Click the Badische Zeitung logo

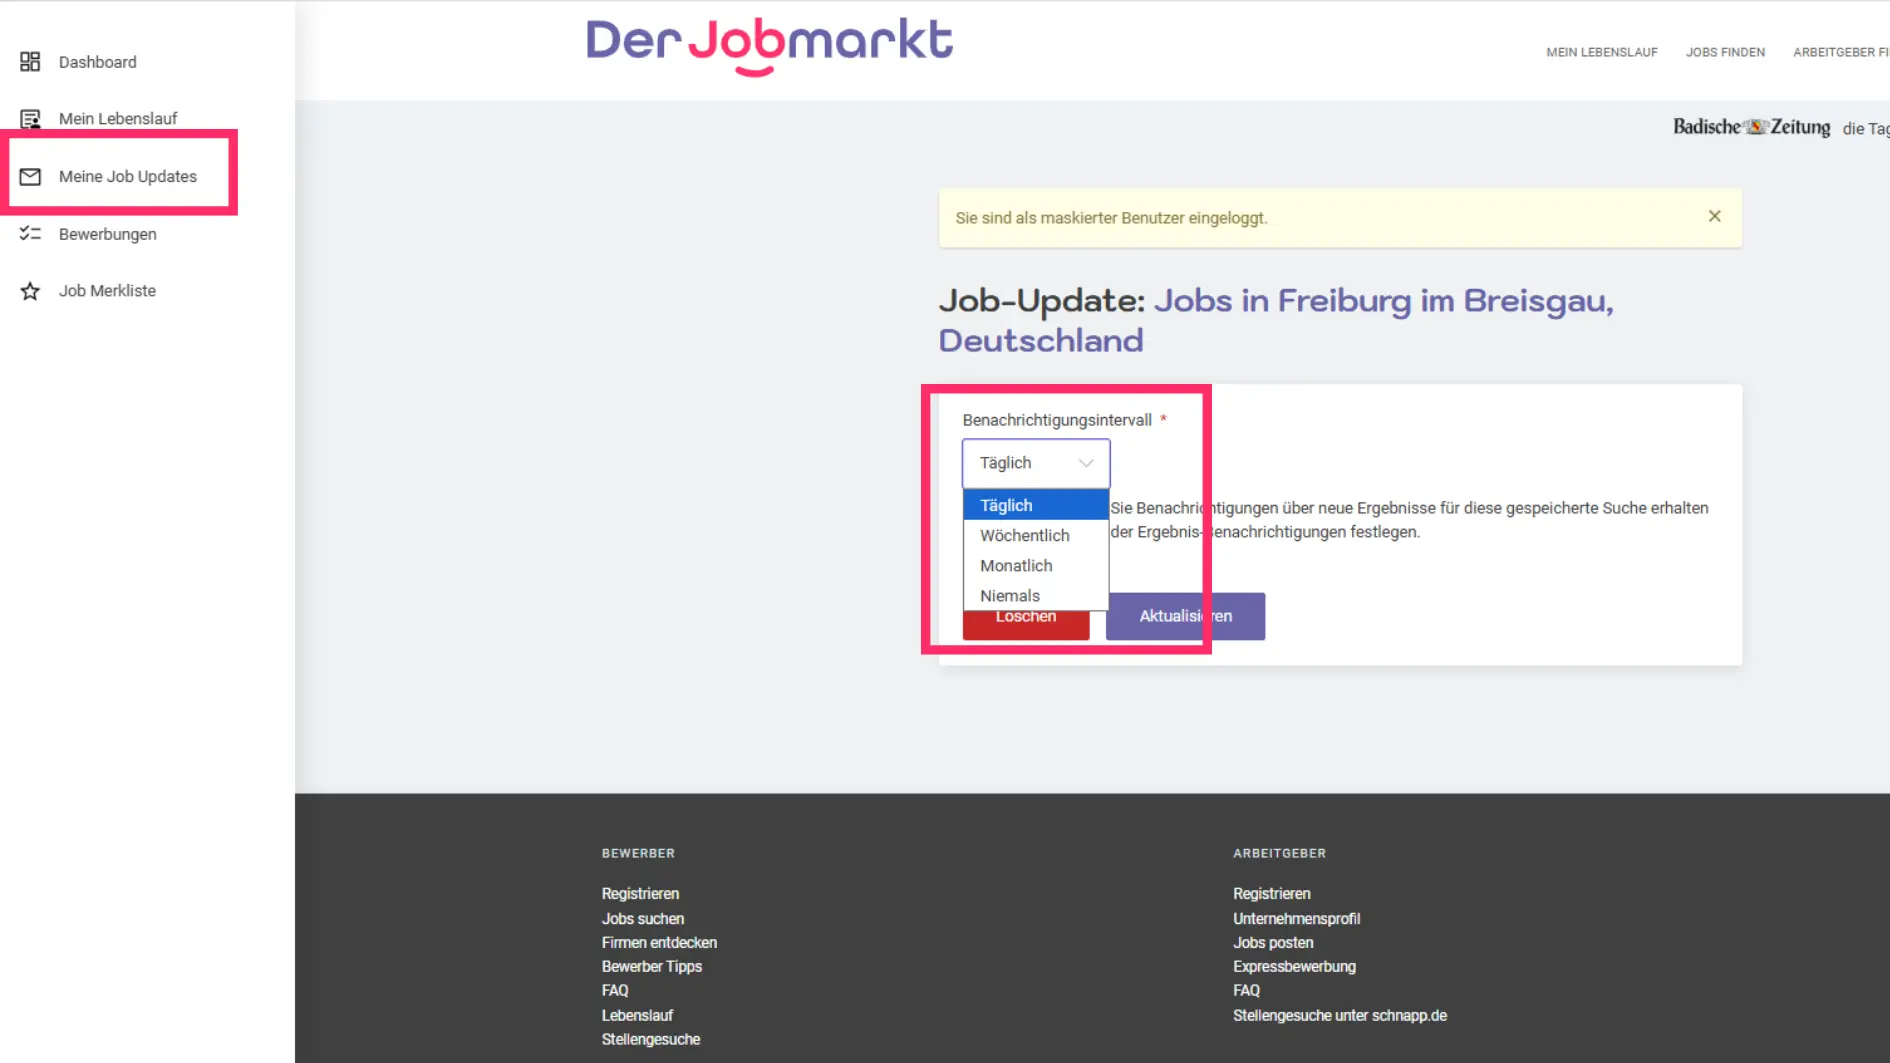coord(1751,127)
